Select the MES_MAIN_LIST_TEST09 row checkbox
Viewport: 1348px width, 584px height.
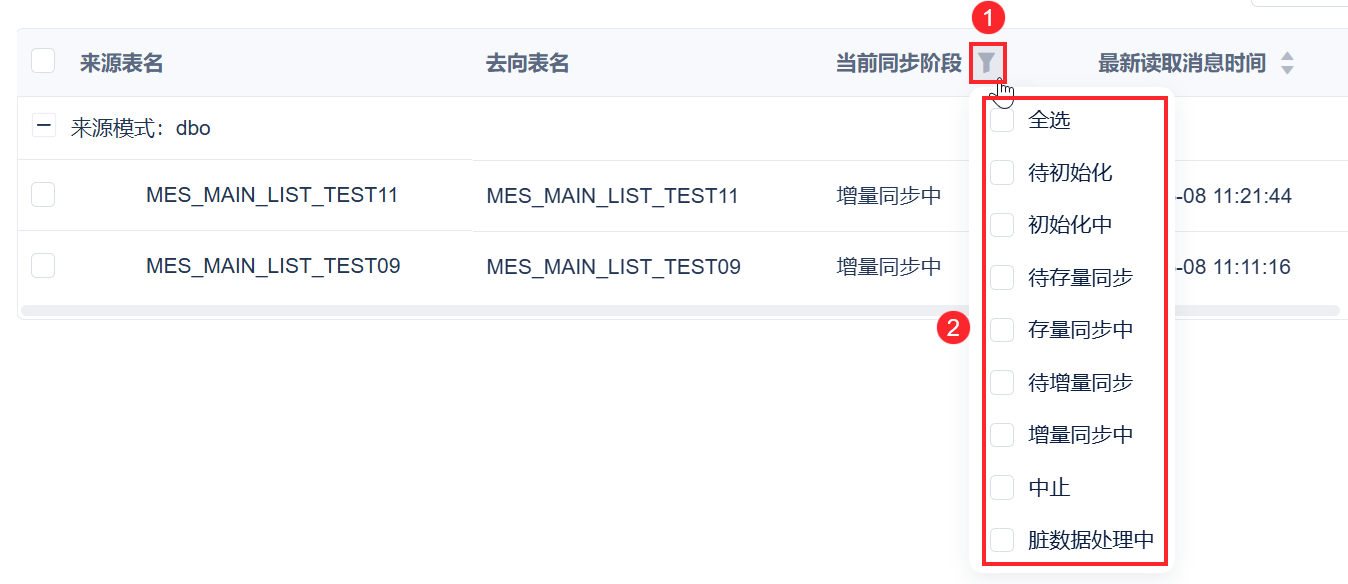[43, 266]
